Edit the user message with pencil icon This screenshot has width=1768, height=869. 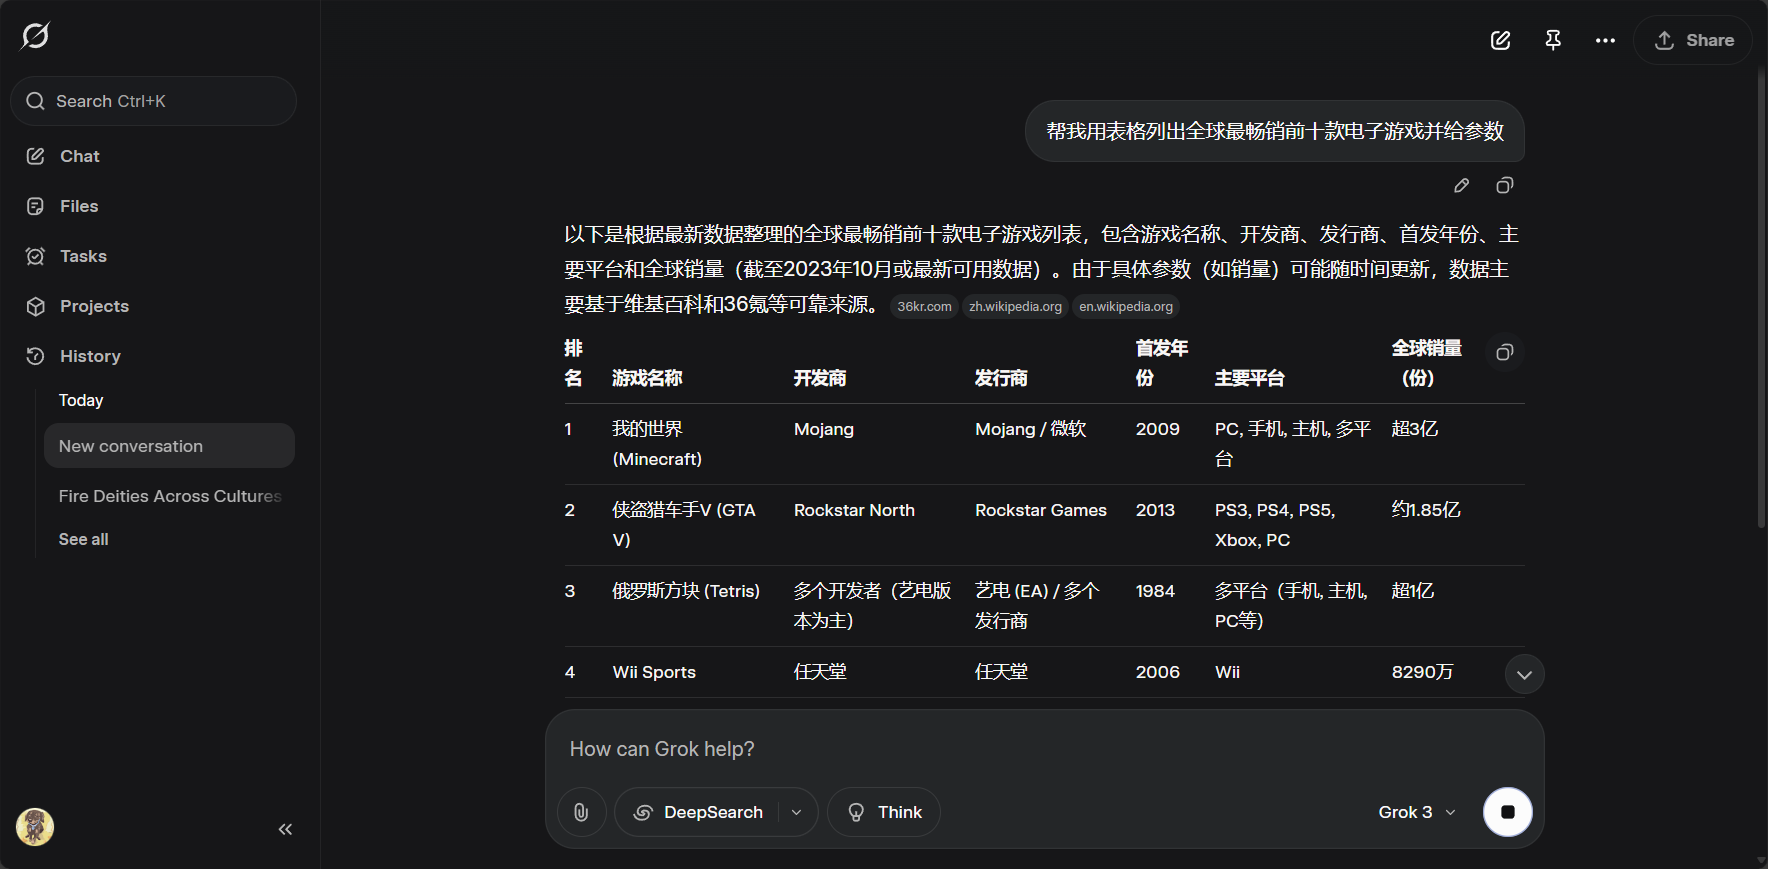pos(1461,186)
